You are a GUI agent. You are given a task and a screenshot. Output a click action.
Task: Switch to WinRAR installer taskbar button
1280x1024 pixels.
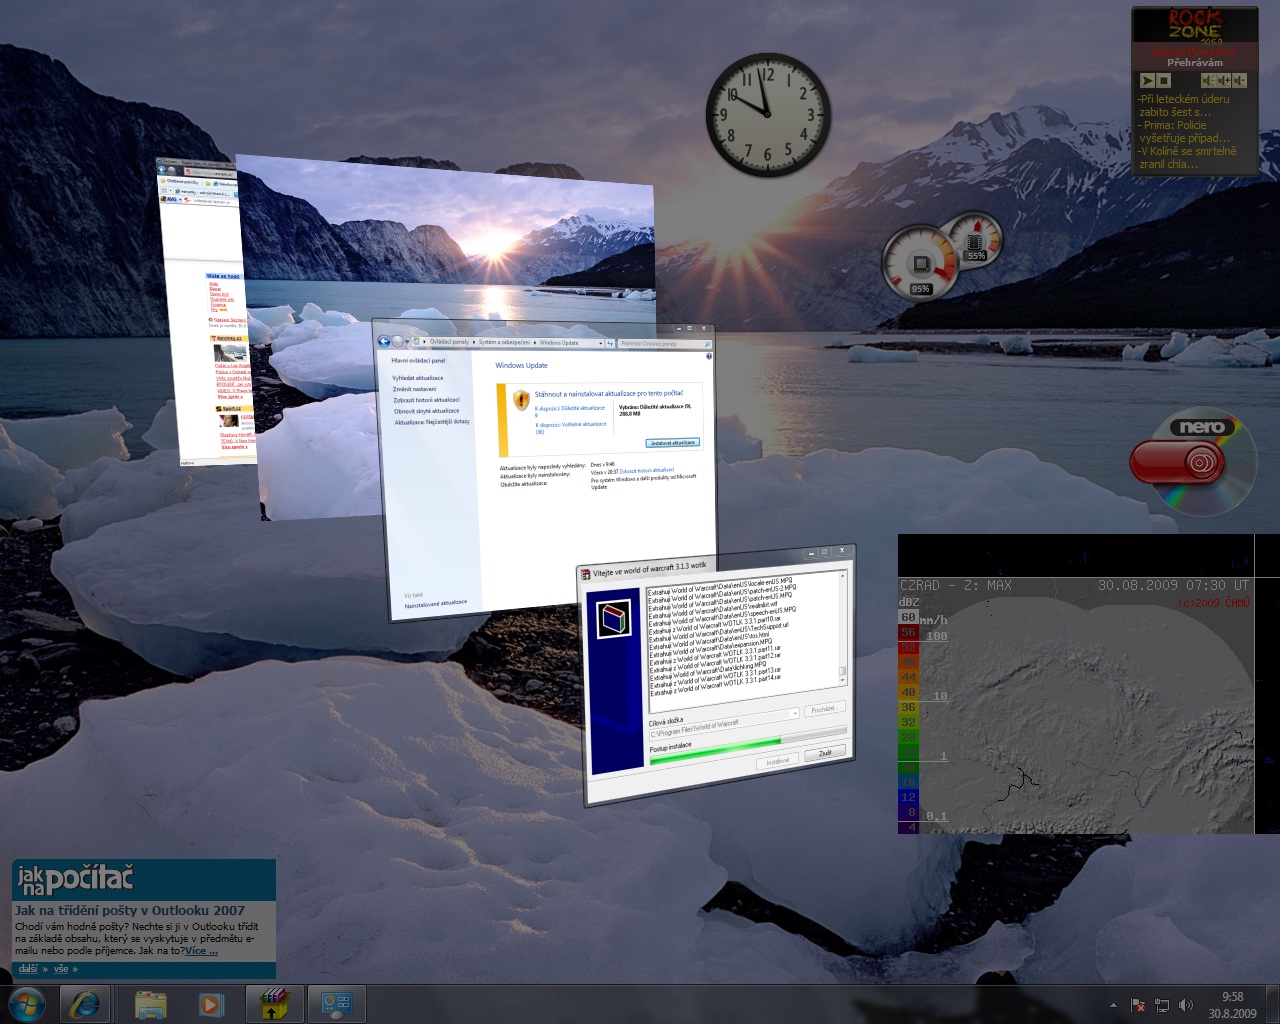(x=275, y=1004)
